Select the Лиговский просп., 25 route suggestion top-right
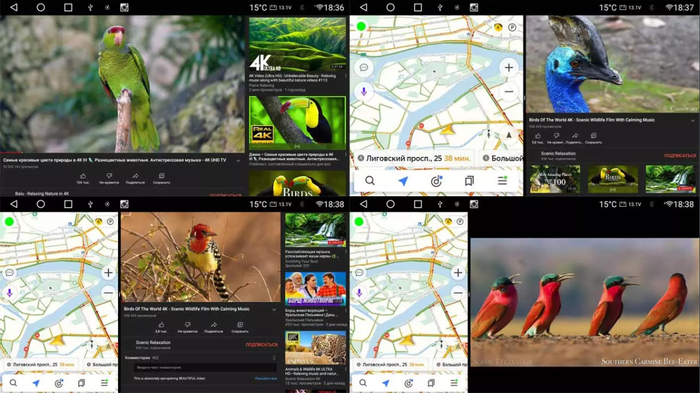This screenshot has height=393, width=700. [x=414, y=158]
